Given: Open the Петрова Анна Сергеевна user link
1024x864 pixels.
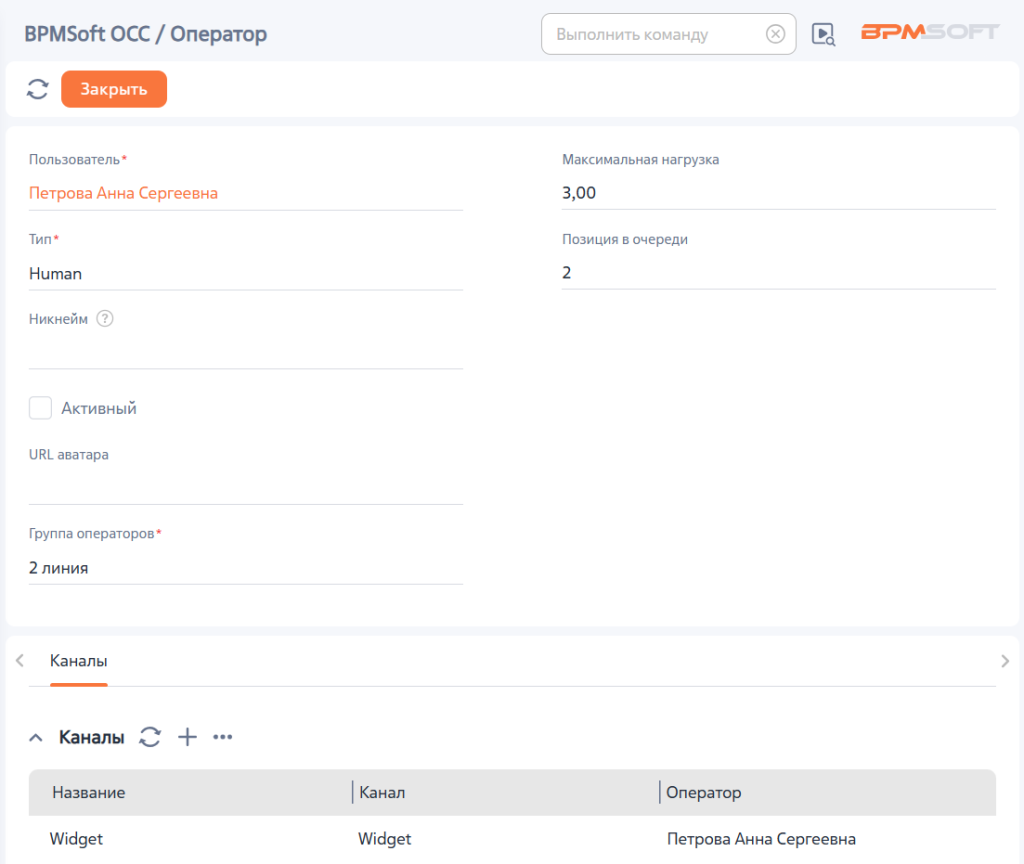Looking at the screenshot, I should (x=123, y=193).
